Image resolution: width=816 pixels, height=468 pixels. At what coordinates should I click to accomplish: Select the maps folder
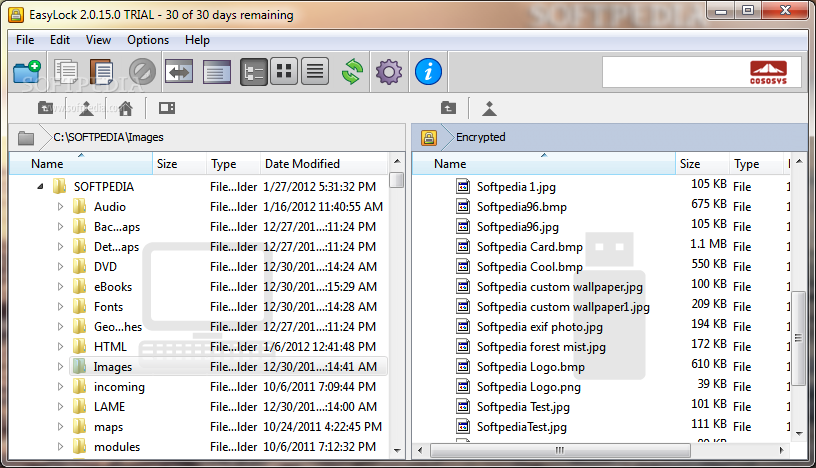pyautogui.click(x=108, y=427)
